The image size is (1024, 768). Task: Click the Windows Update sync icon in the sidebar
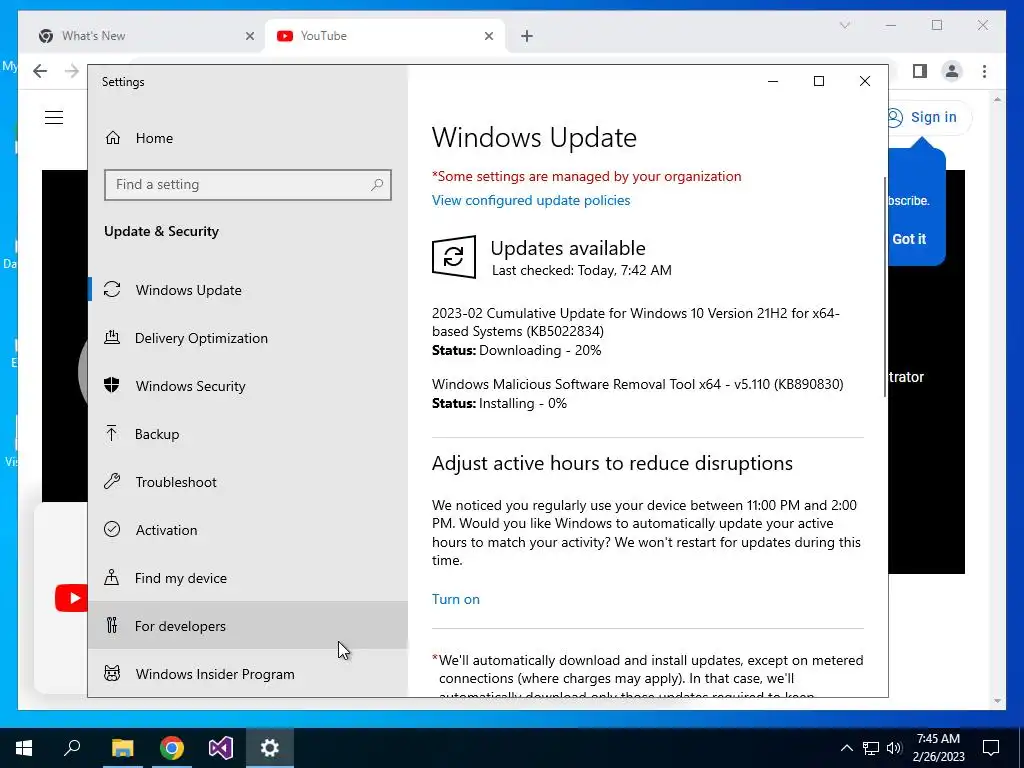[x=112, y=289]
